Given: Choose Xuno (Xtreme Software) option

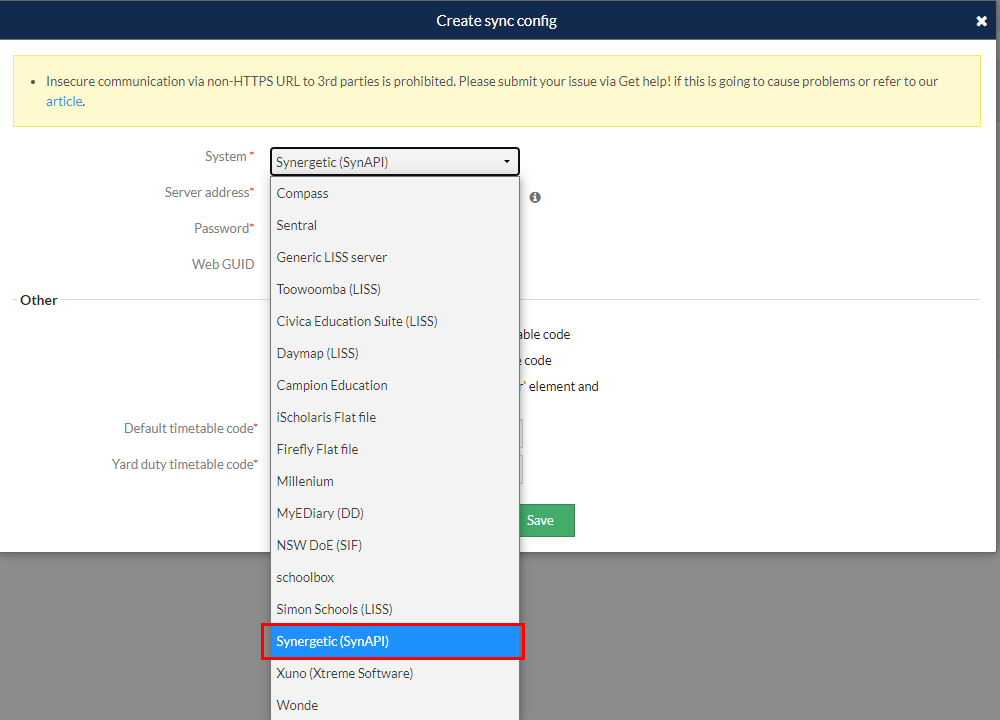Looking at the screenshot, I should [x=395, y=673].
